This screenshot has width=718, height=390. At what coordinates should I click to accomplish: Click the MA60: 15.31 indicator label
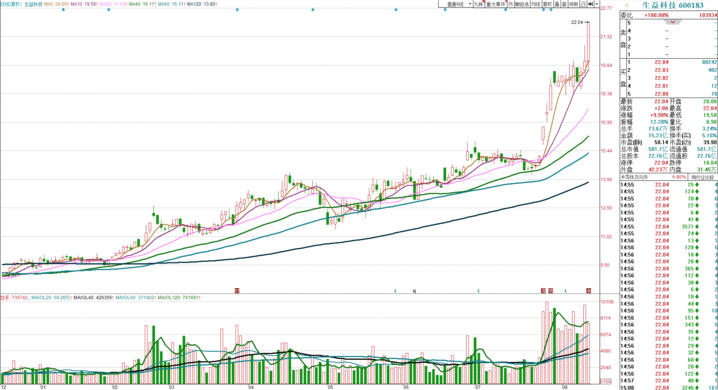tap(171, 4)
